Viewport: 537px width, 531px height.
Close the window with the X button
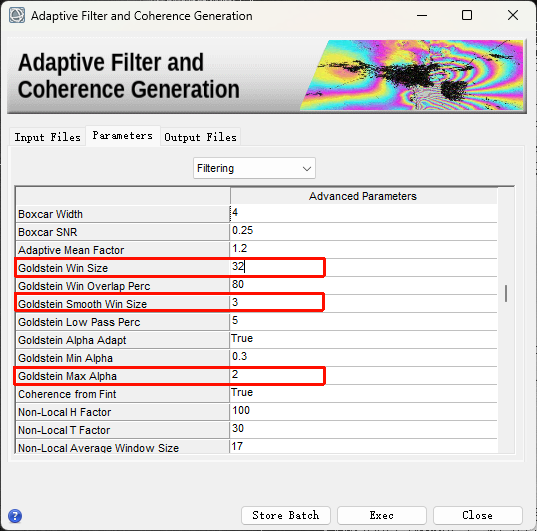[513, 15]
